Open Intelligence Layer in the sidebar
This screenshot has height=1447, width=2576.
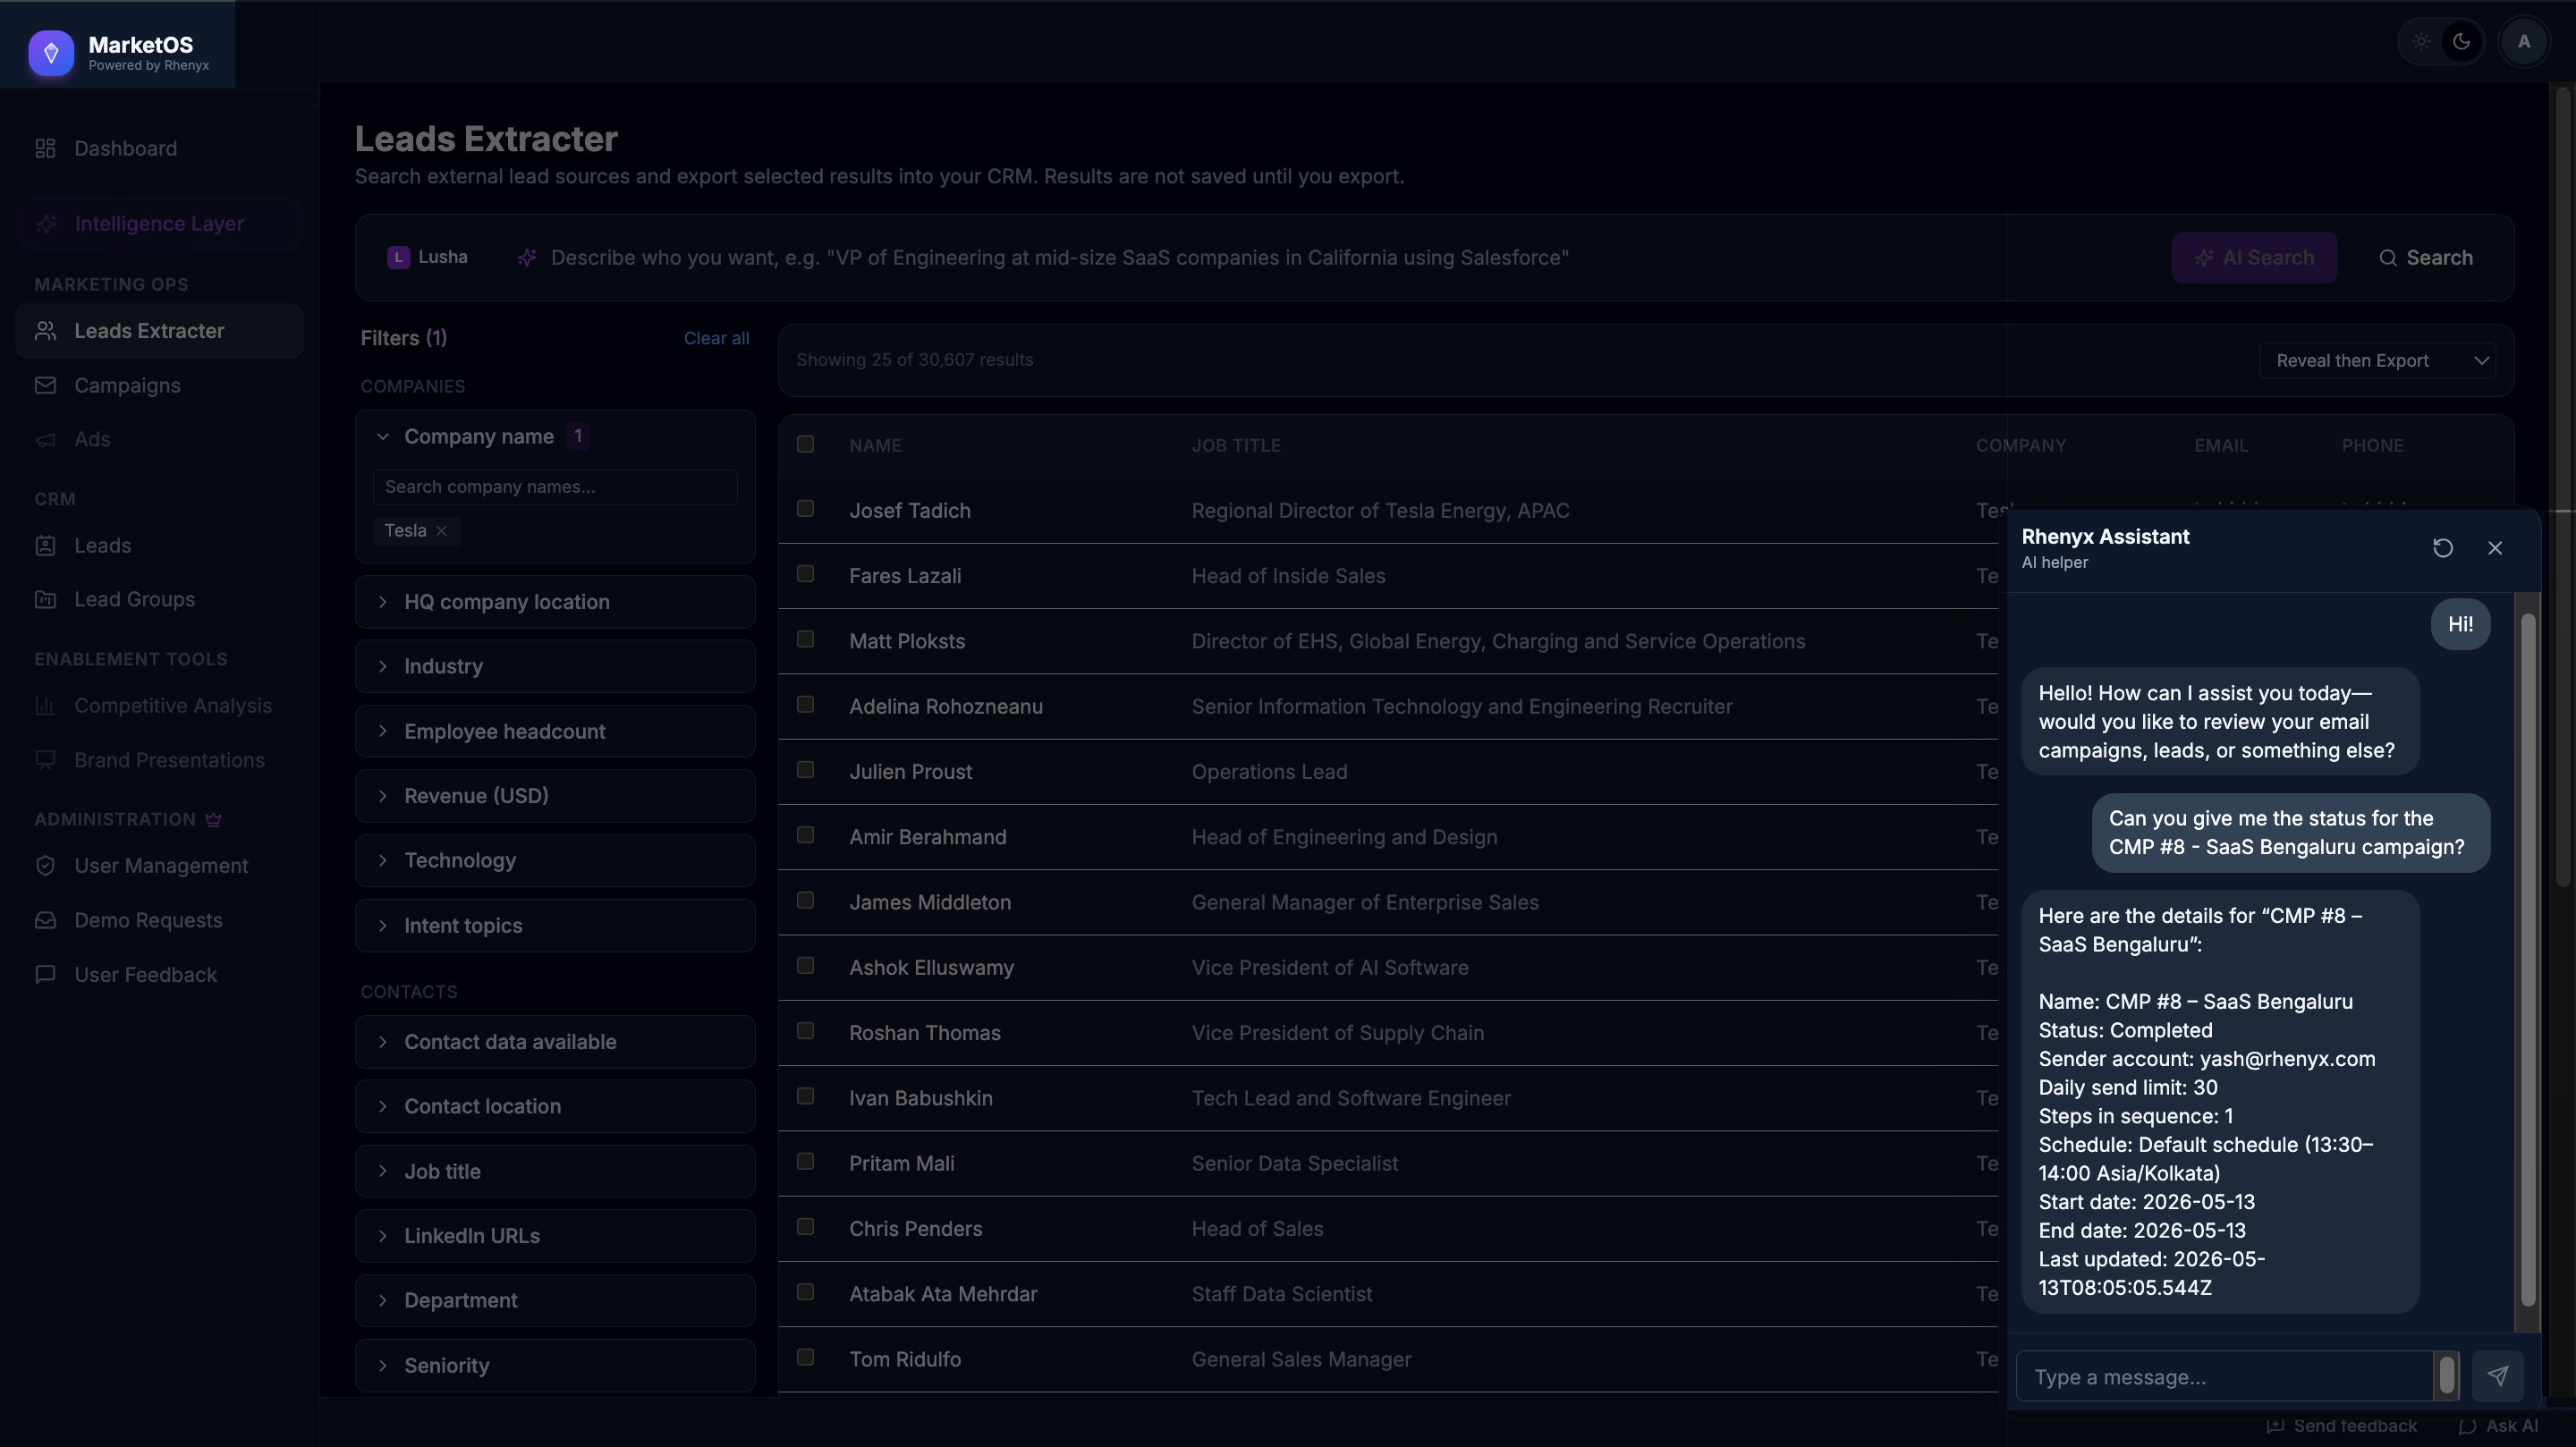tap(159, 224)
